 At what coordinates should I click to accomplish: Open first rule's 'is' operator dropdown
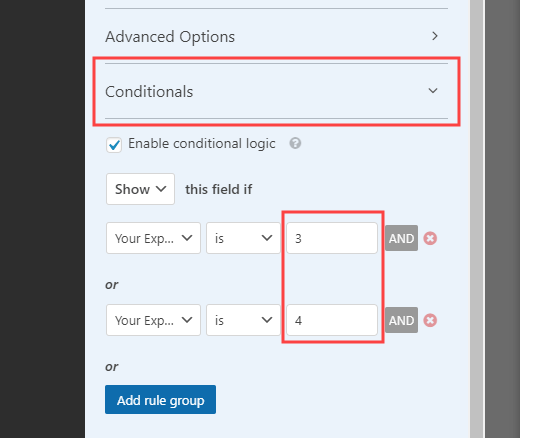tap(243, 238)
